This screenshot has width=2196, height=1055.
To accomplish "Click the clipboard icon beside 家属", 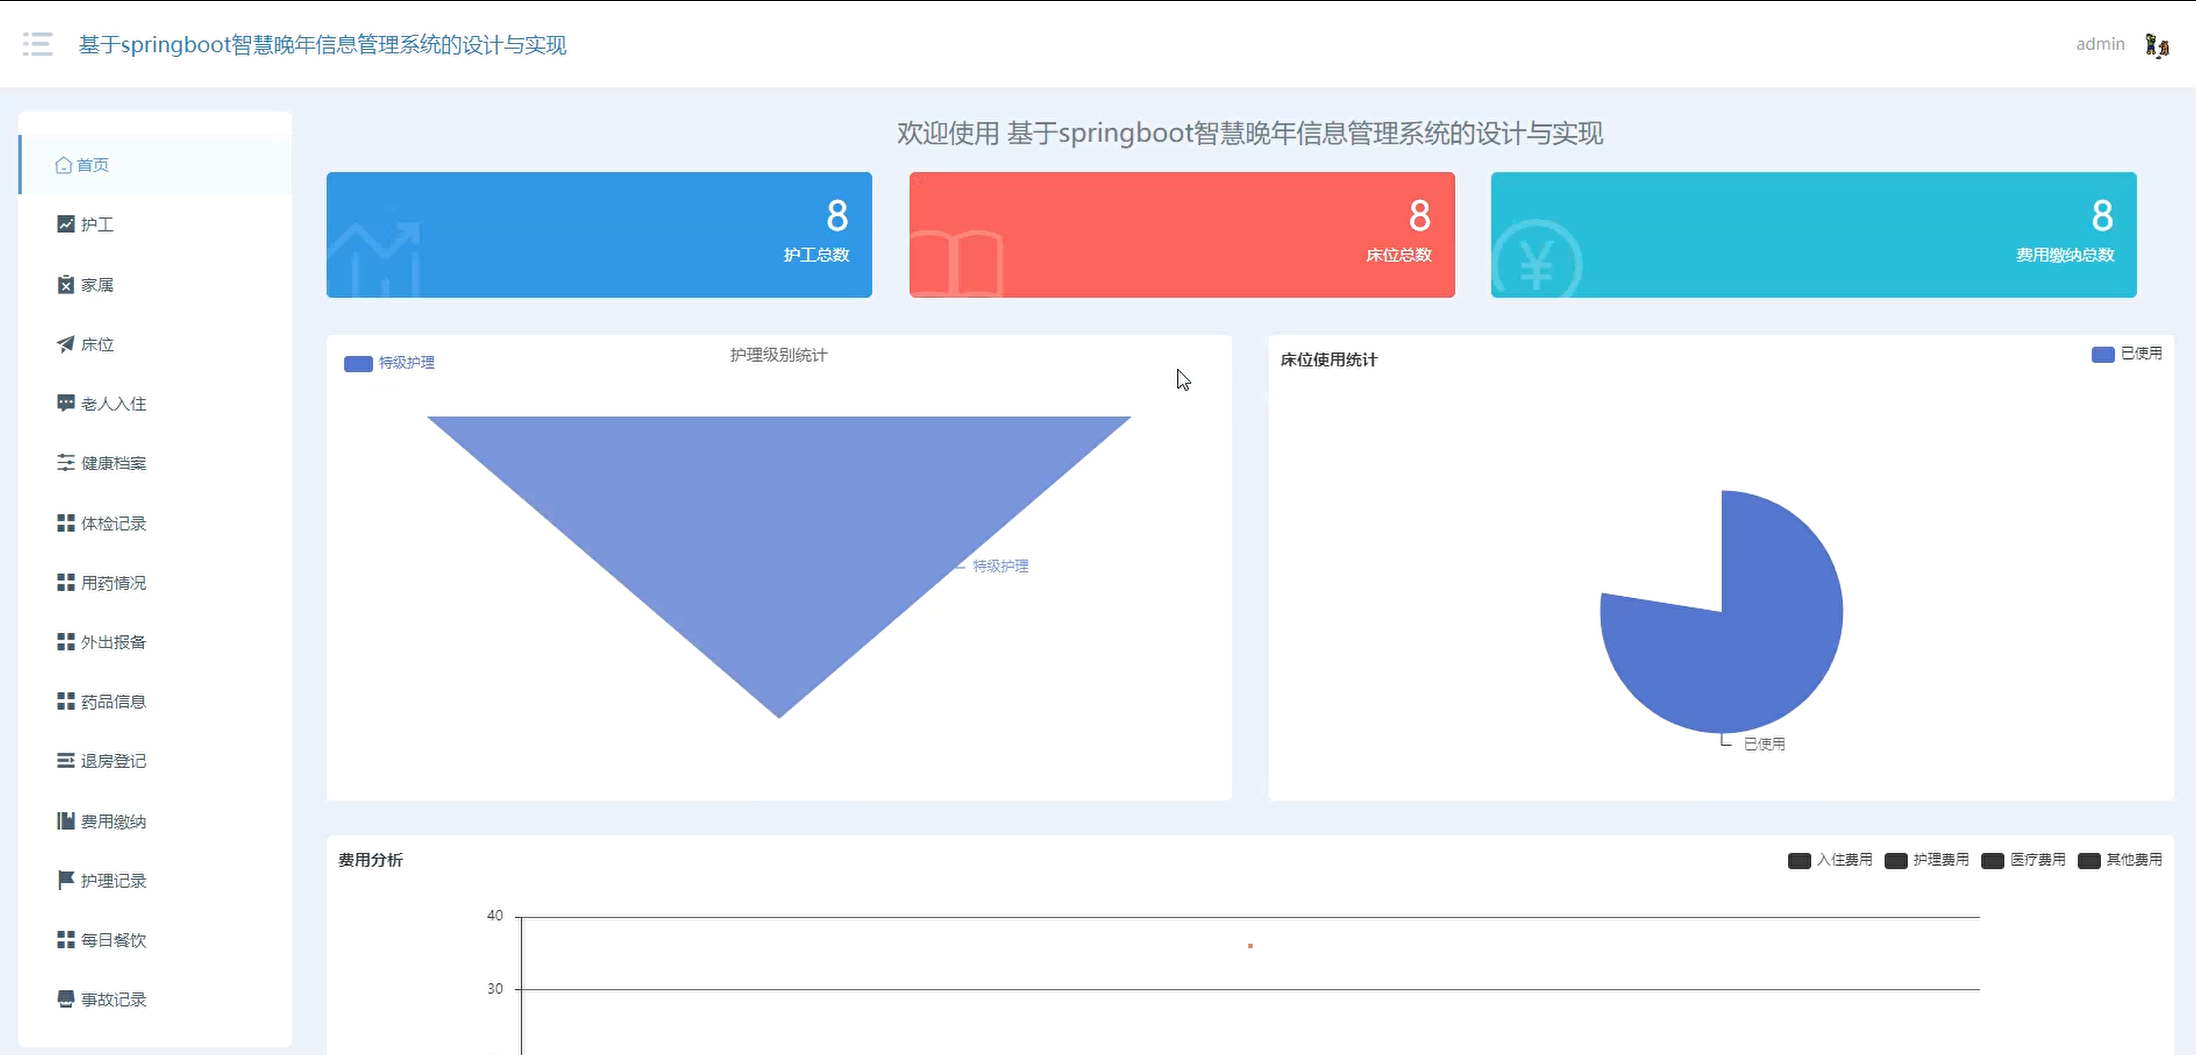I will click(x=66, y=284).
